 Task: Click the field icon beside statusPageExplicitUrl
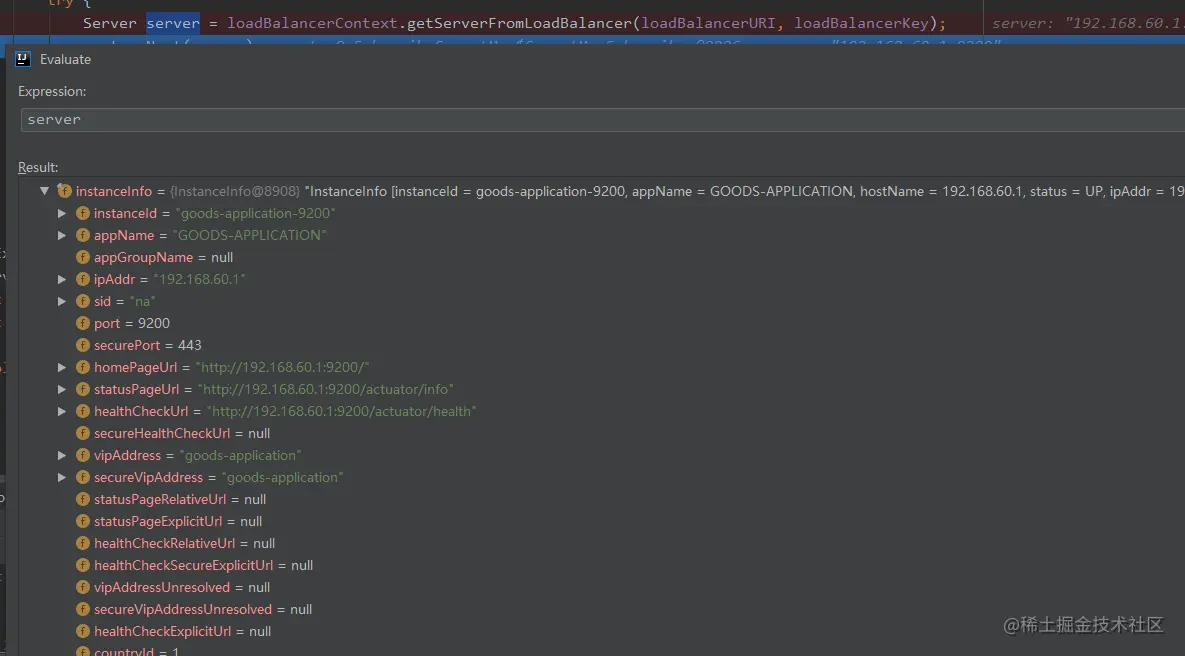83,521
